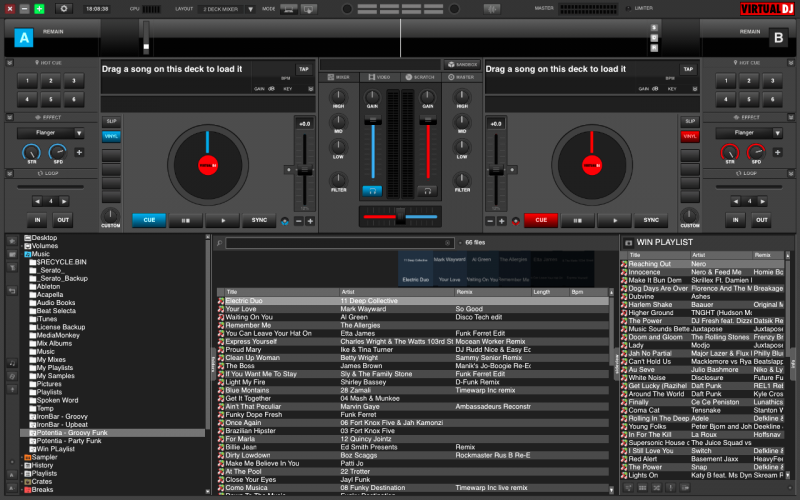Open deck B Flanger effect dropdown

click(777, 133)
